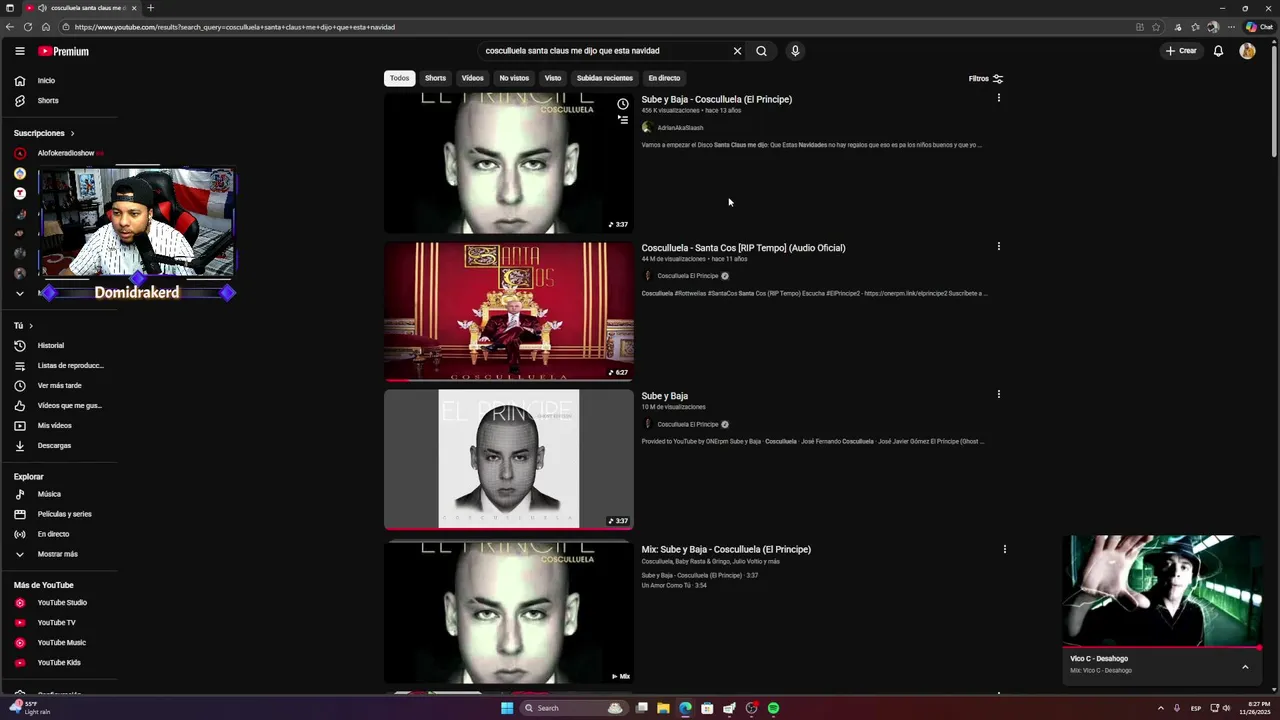Expand the Vico C miniplayer chevron
Viewport: 1280px width, 720px height.
click(x=1245, y=667)
